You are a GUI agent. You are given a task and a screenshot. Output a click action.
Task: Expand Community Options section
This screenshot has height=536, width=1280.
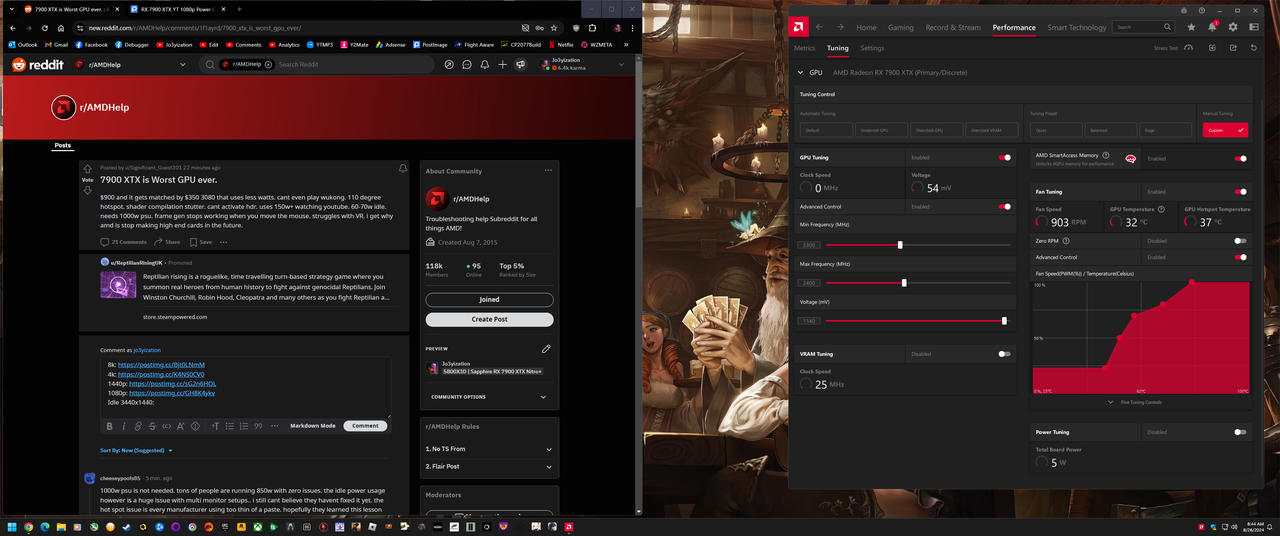pyautogui.click(x=489, y=397)
